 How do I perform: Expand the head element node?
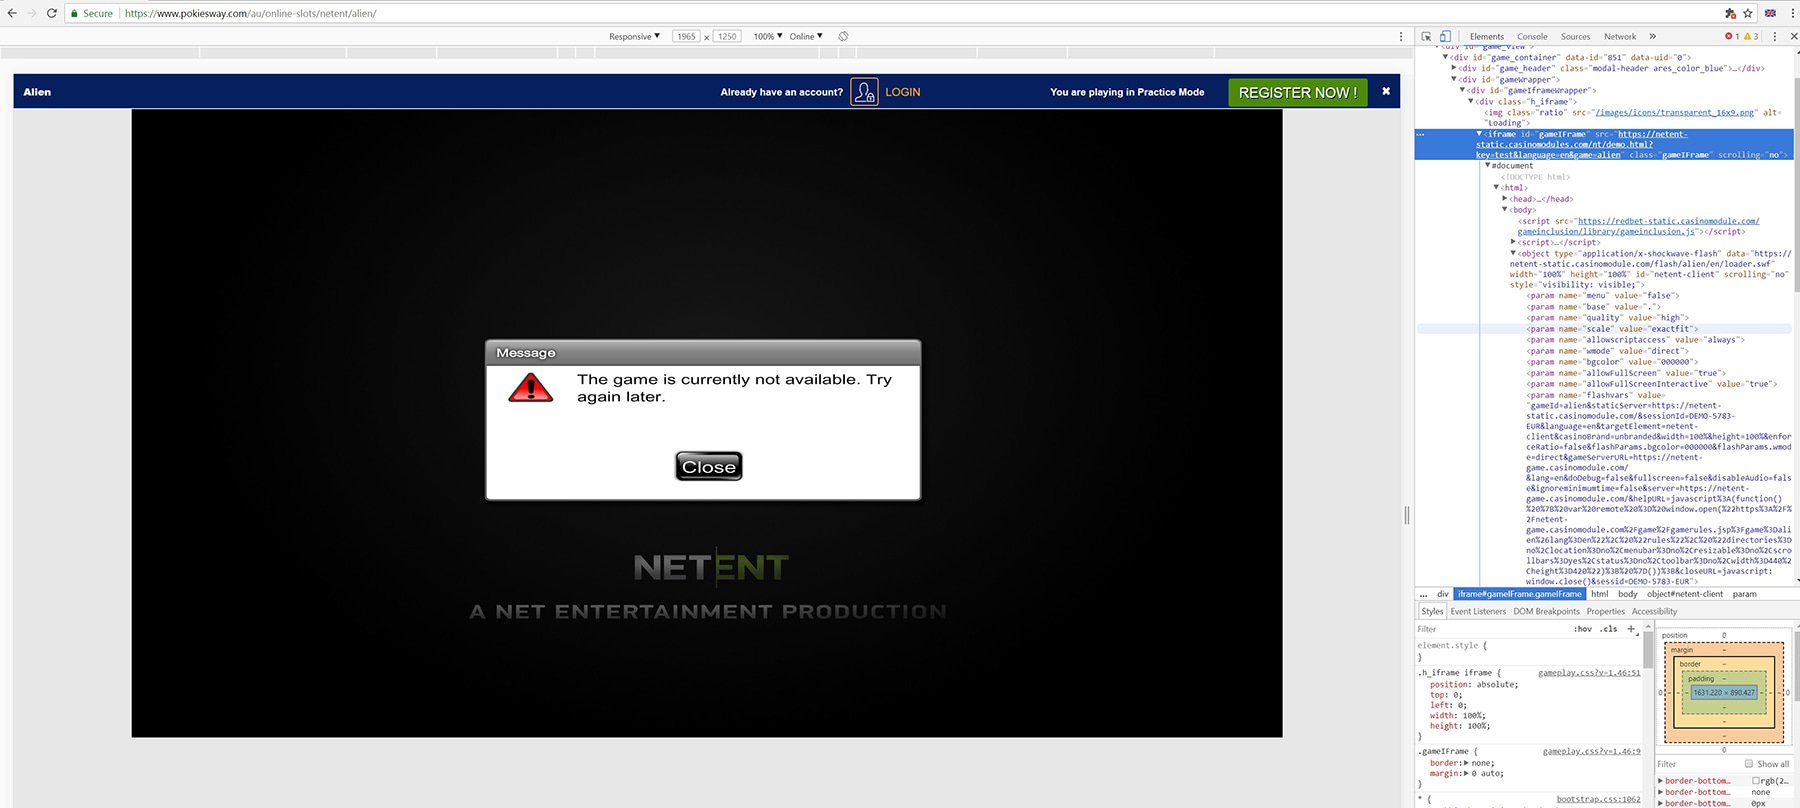(x=1505, y=199)
